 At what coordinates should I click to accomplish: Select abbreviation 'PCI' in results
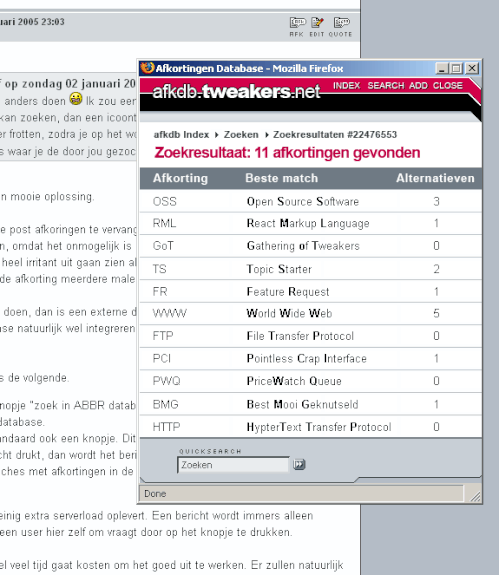[162, 358]
